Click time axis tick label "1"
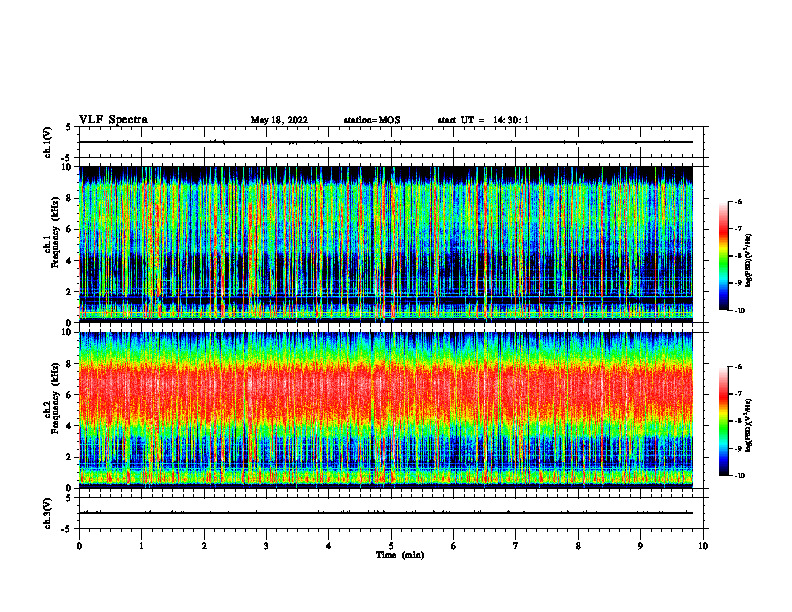792x612 pixels. tap(141, 546)
